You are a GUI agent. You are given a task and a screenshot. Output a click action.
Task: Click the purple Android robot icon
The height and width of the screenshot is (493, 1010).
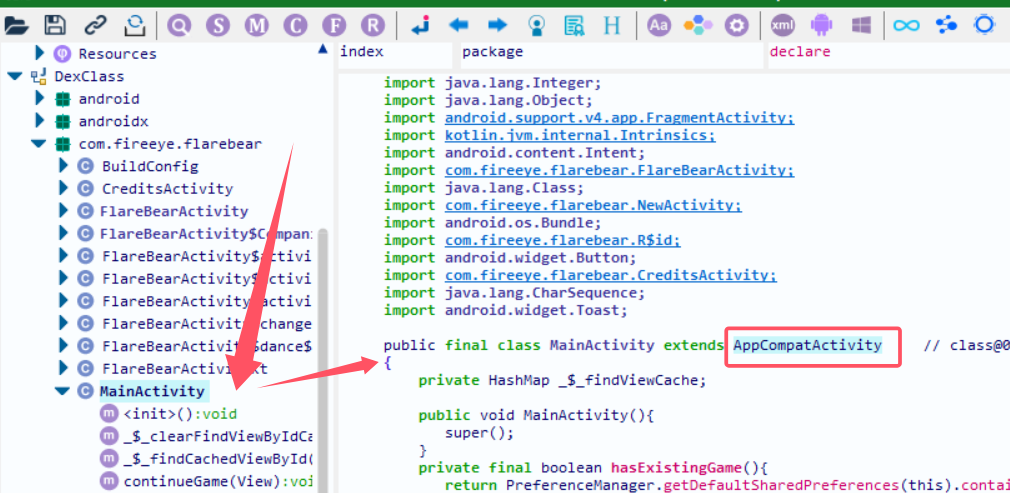pyautogui.click(x=821, y=26)
